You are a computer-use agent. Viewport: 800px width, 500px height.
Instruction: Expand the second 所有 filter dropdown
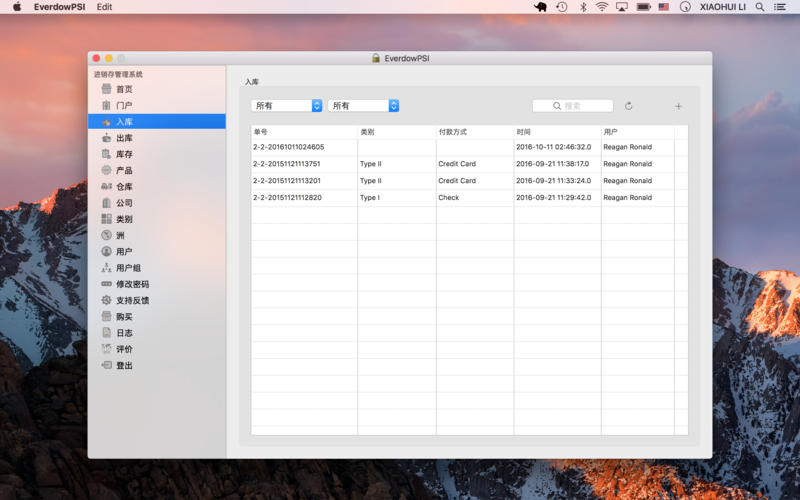(364, 106)
